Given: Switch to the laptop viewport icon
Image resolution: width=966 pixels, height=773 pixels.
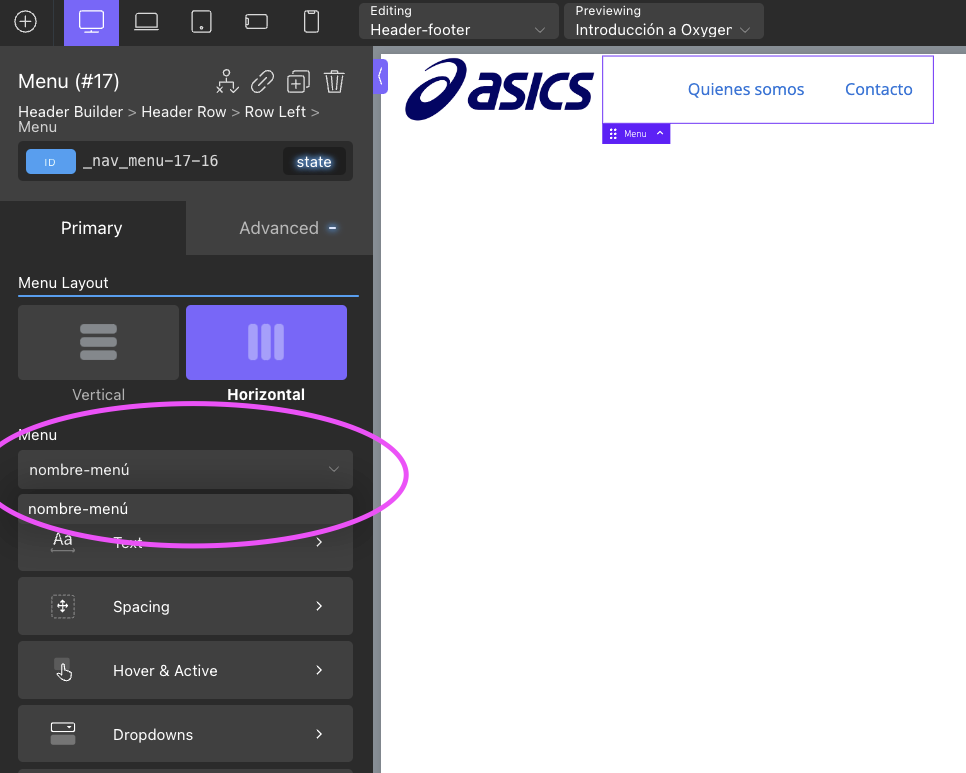Looking at the screenshot, I should 147,22.
